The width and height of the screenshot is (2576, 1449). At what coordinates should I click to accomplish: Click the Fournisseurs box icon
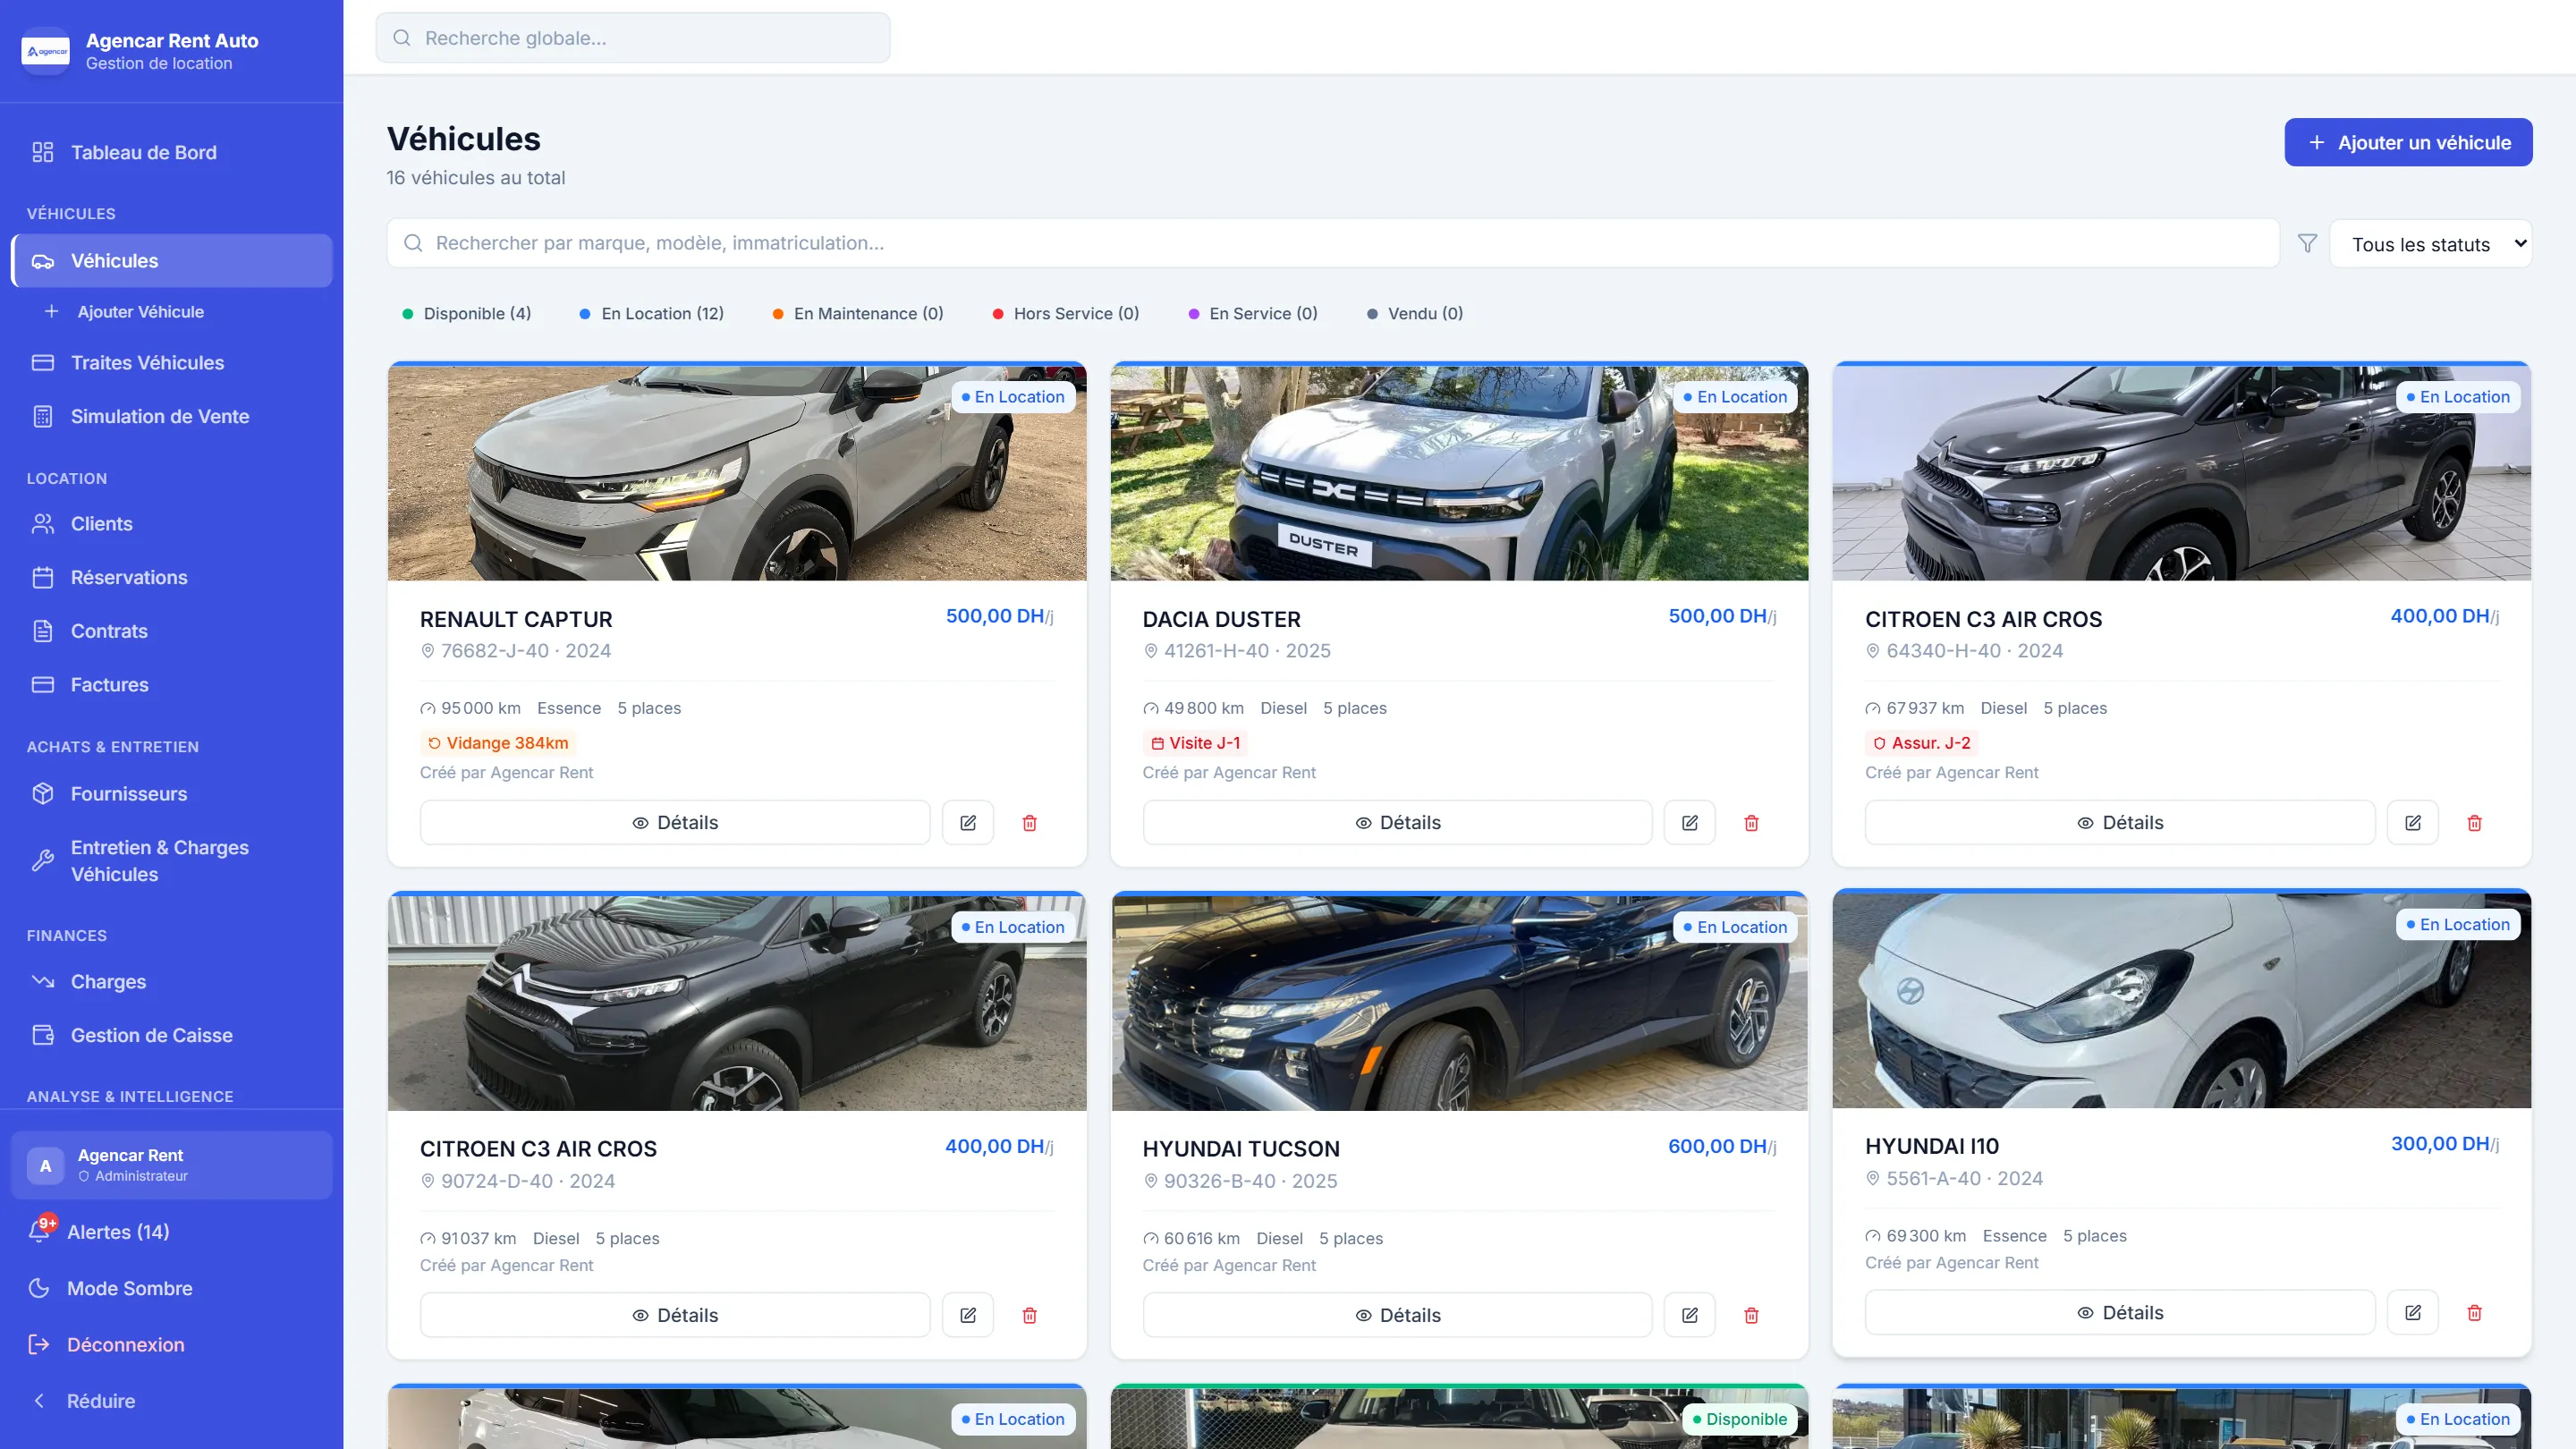tap(42, 793)
